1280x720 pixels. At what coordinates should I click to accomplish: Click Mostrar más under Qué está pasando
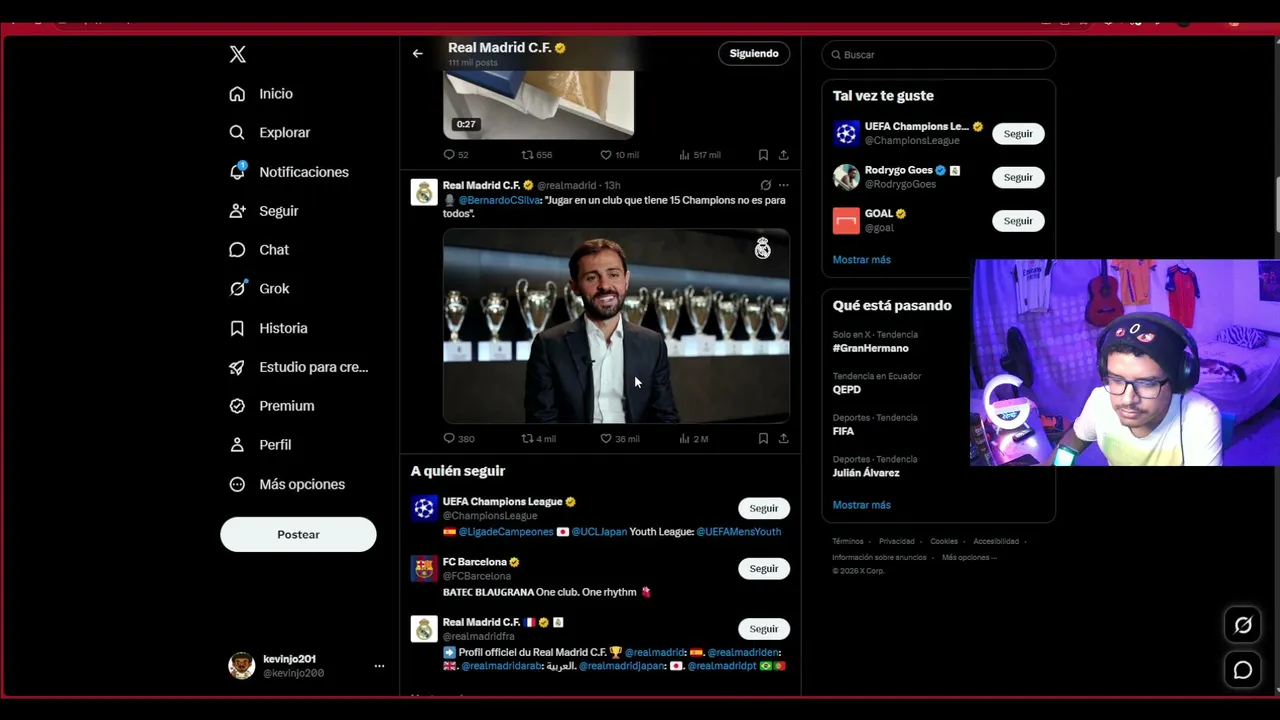click(x=862, y=505)
